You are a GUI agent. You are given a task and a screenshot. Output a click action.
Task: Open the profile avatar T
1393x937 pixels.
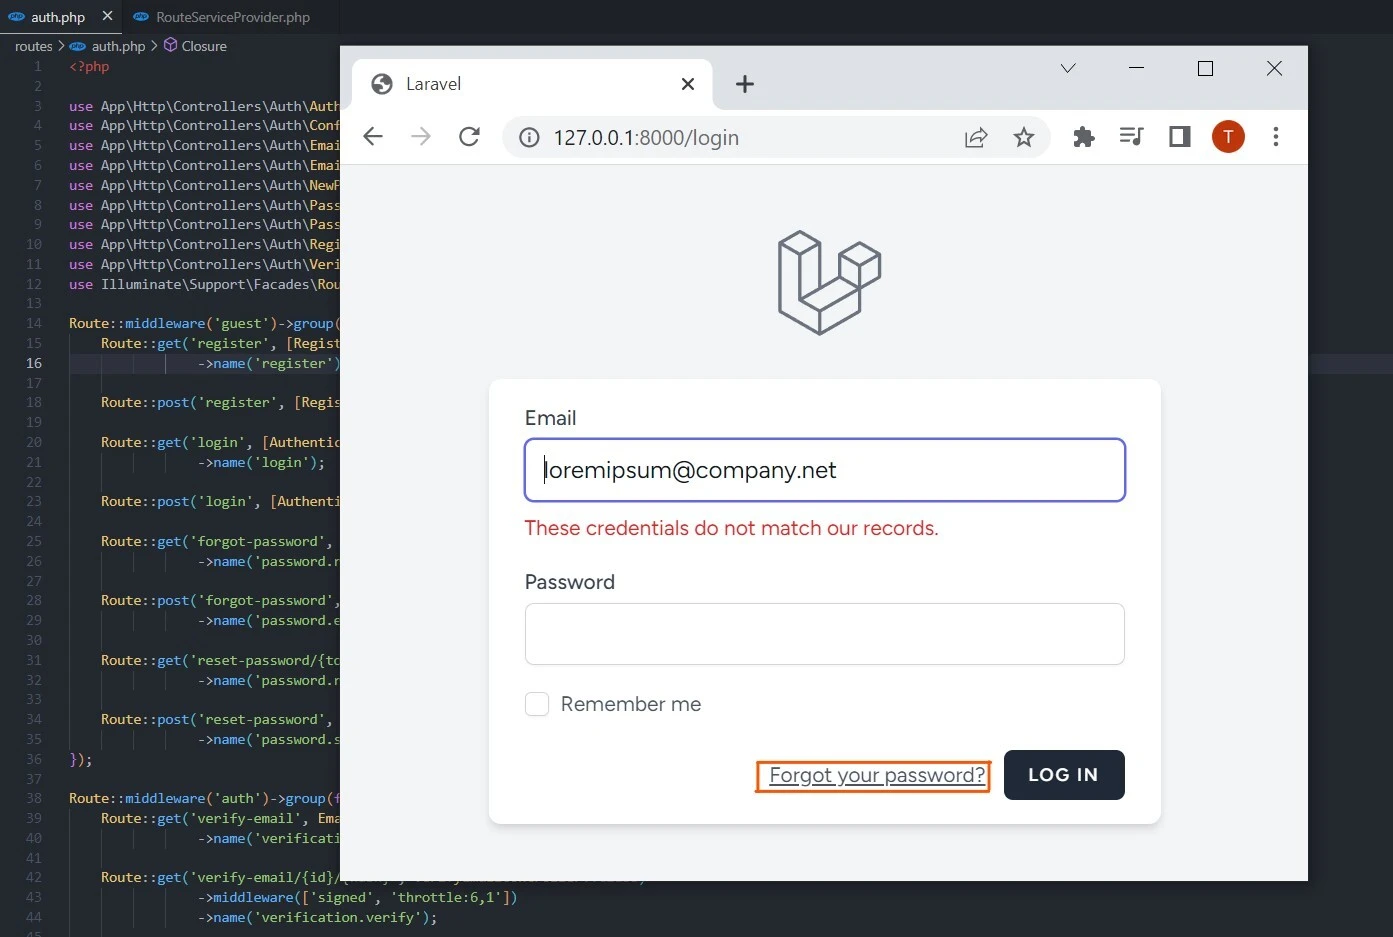pyautogui.click(x=1228, y=137)
